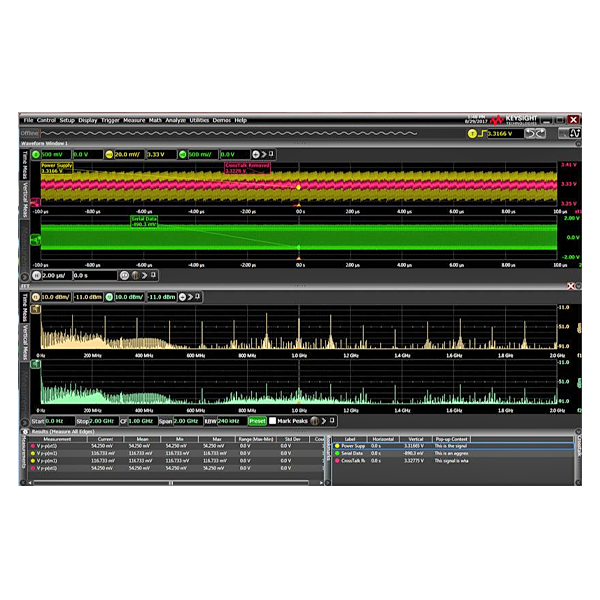Click the add channel plus icon in waveform toolbar
The width and height of the screenshot is (600, 600).
point(256,155)
